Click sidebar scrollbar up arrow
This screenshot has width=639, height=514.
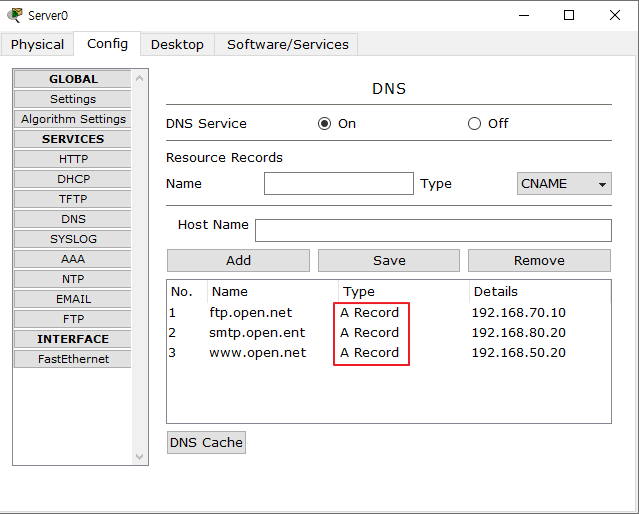(139, 78)
